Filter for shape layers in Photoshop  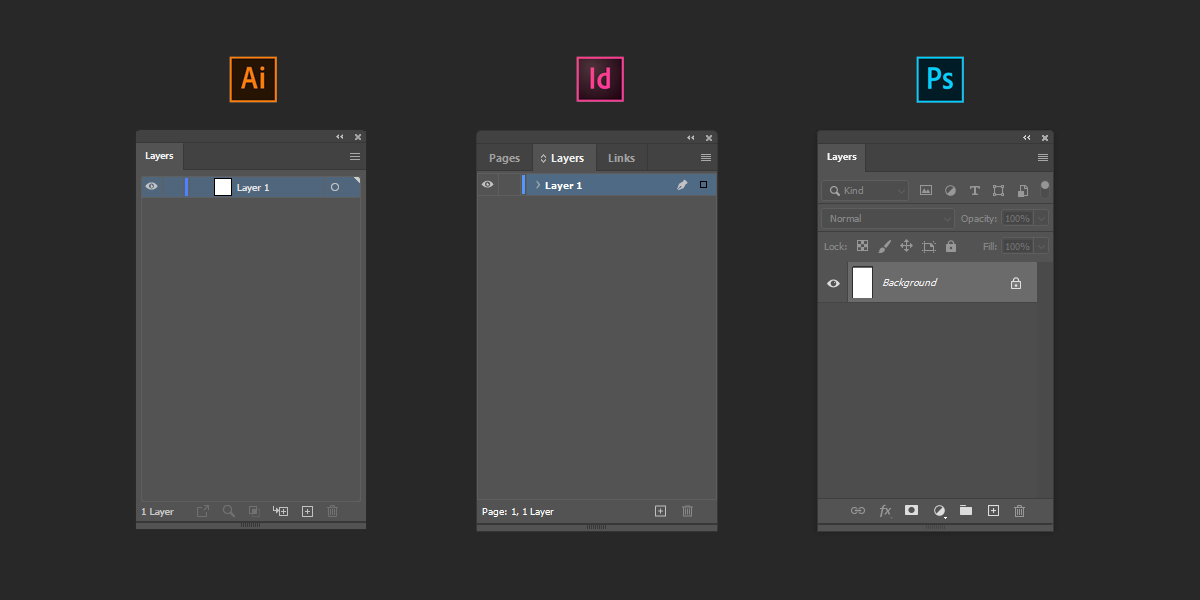(x=998, y=190)
